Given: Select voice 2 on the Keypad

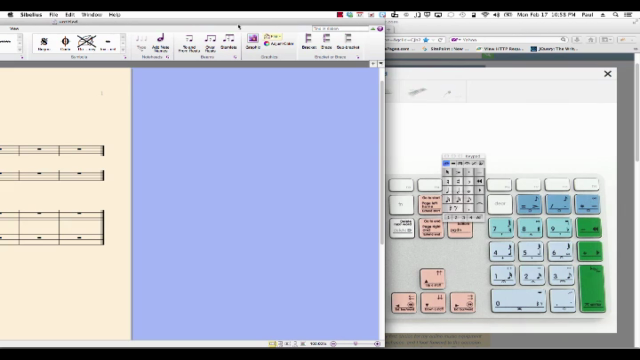Looking at the screenshot, I should click(456, 217).
